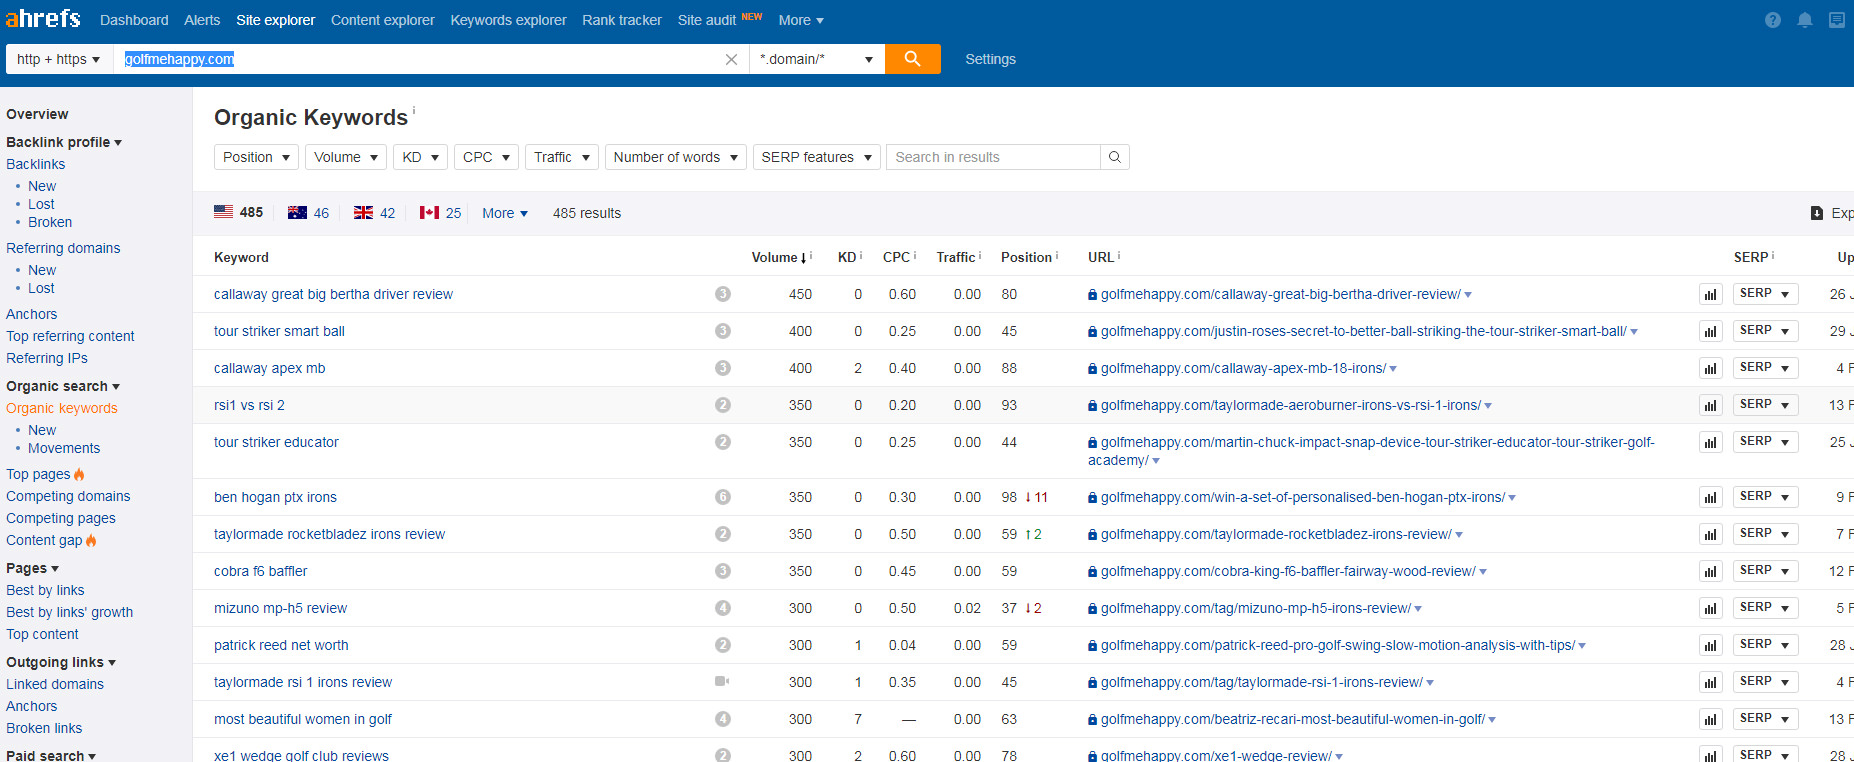Sort by the Traffic column header
The height and width of the screenshot is (762, 1854).
(956, 257)
